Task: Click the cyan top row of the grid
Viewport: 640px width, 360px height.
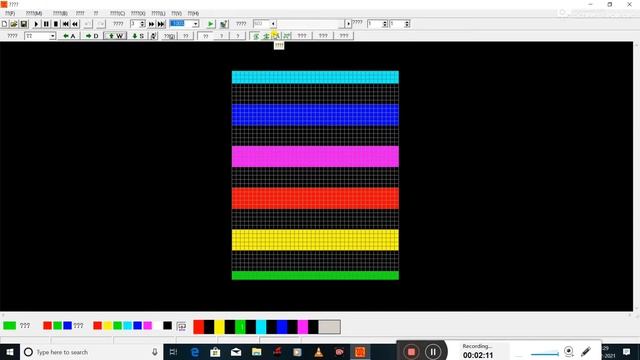Action: point(315,77)
